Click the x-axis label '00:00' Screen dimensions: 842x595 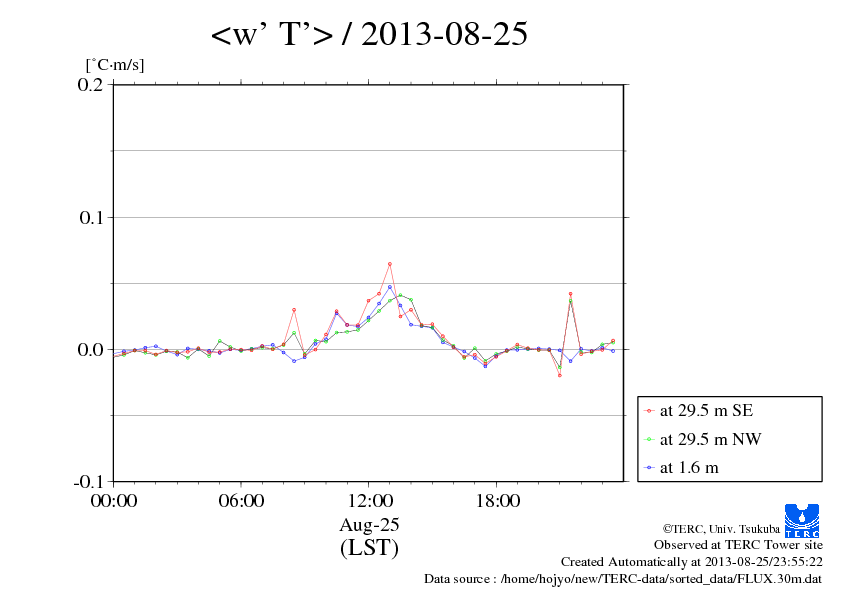click(114, 501)
